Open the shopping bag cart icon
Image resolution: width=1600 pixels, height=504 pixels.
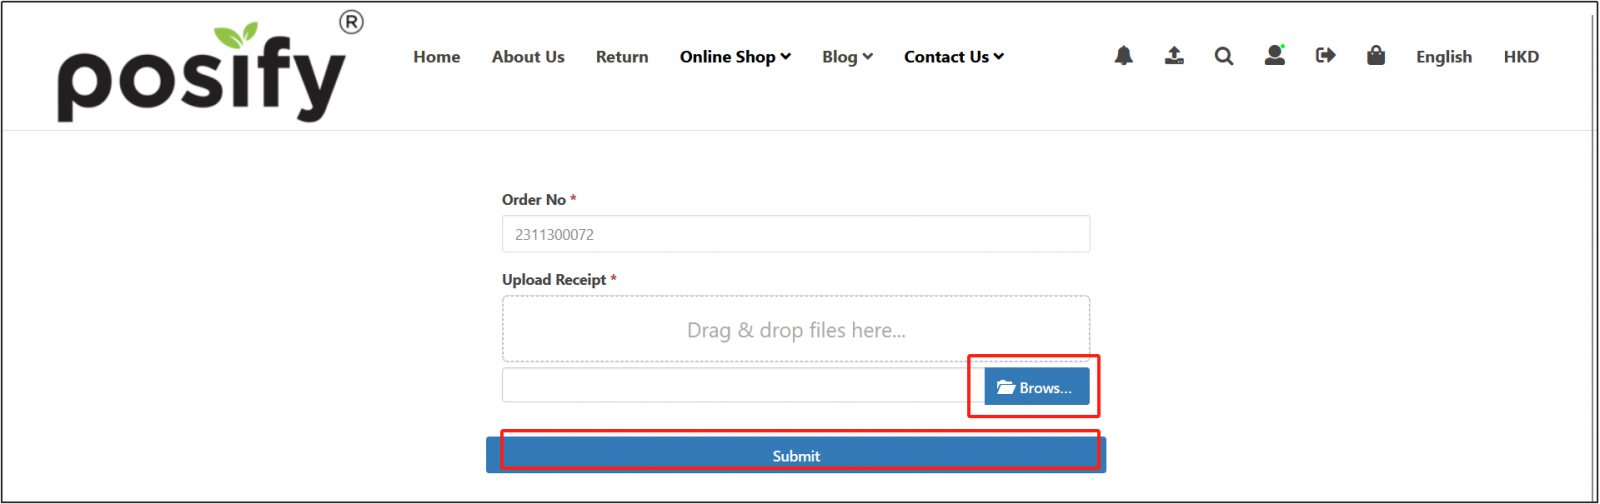(1376, 55)
